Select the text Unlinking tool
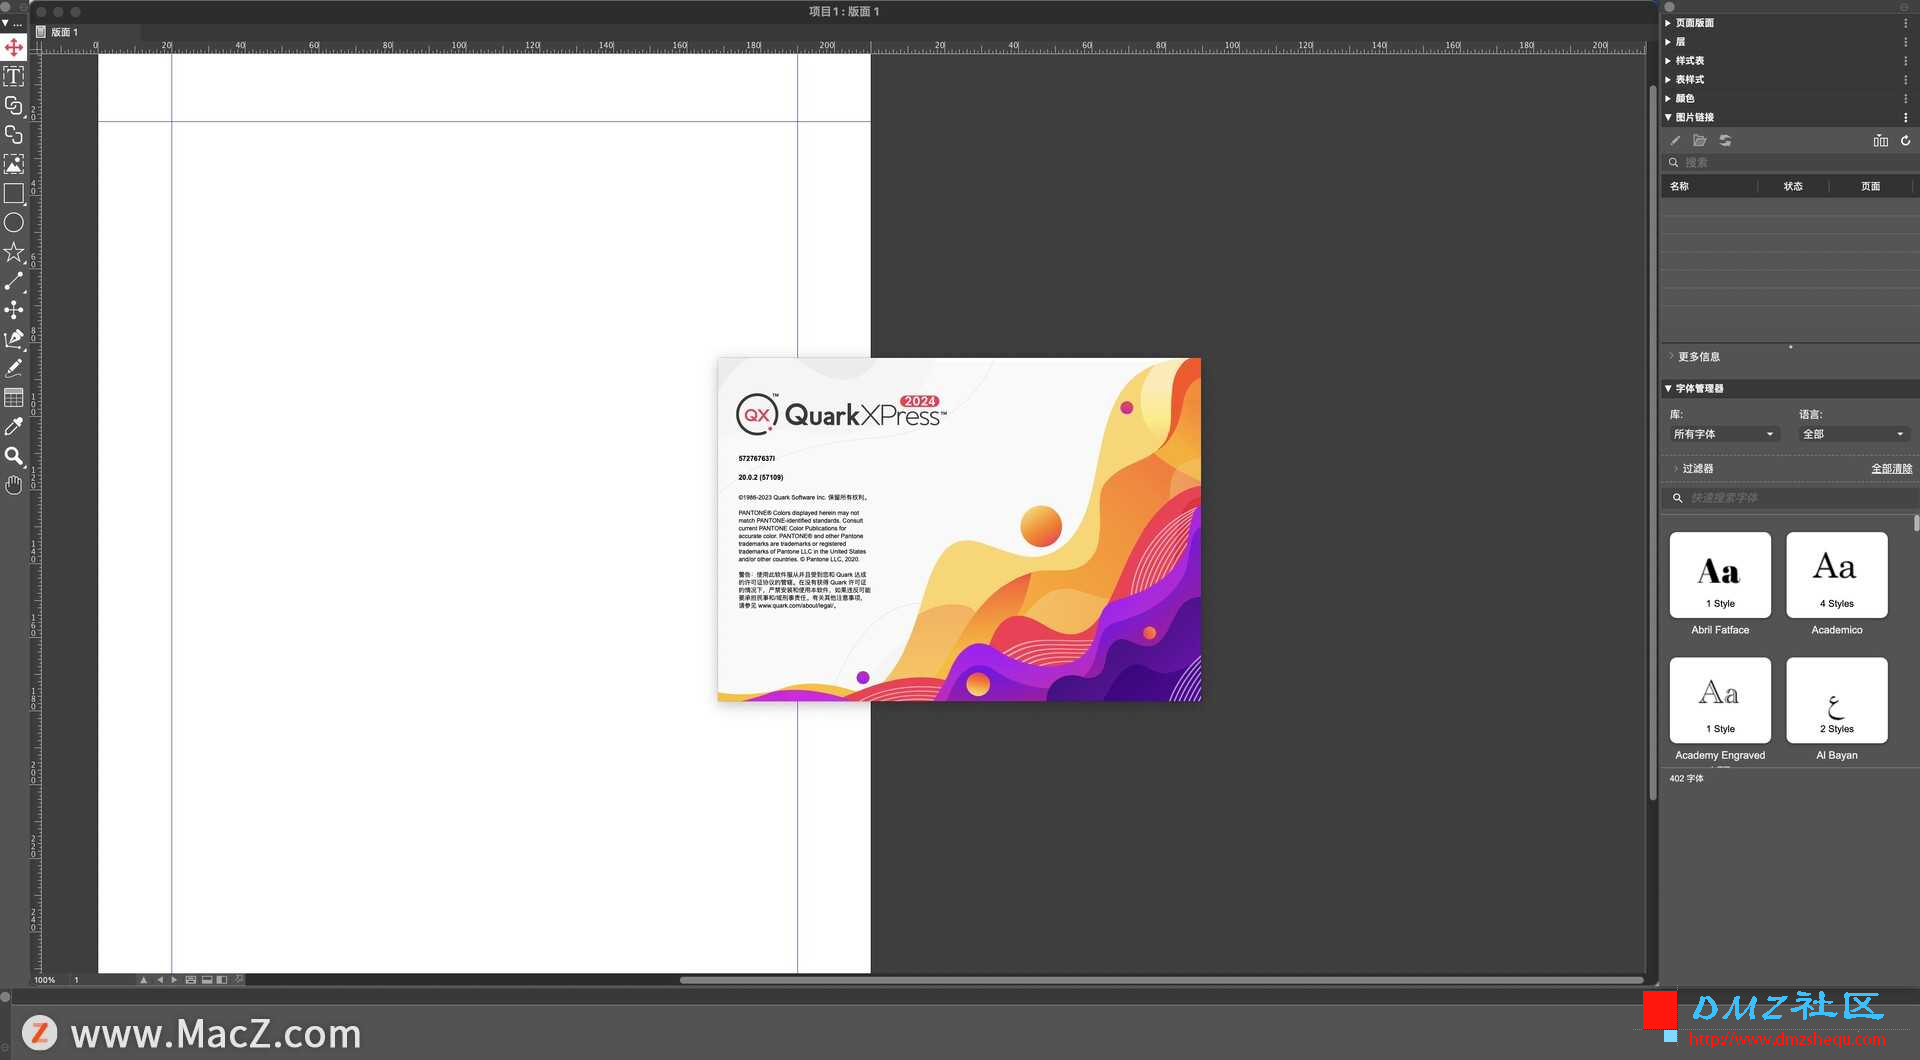The height and width of the screenshot is (1060, 1920). (x=14, y=134)
